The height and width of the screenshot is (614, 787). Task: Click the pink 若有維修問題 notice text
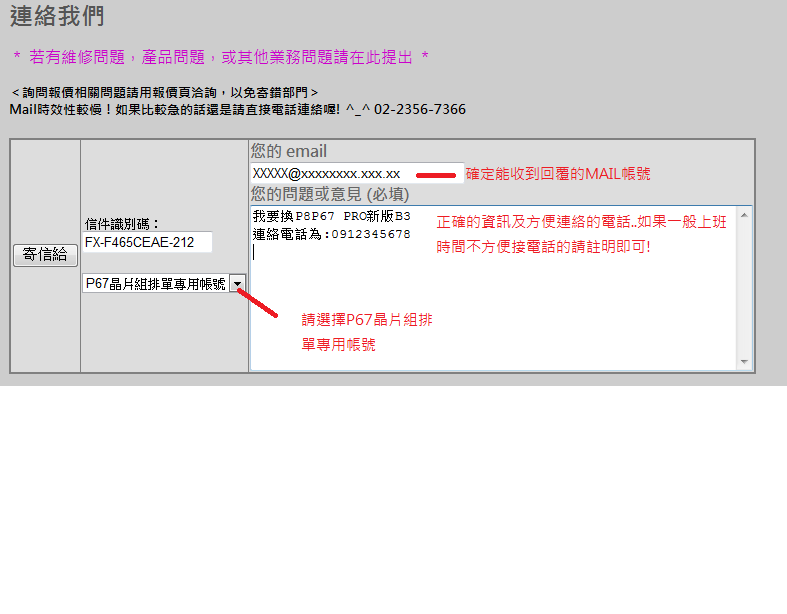point(221,57)
